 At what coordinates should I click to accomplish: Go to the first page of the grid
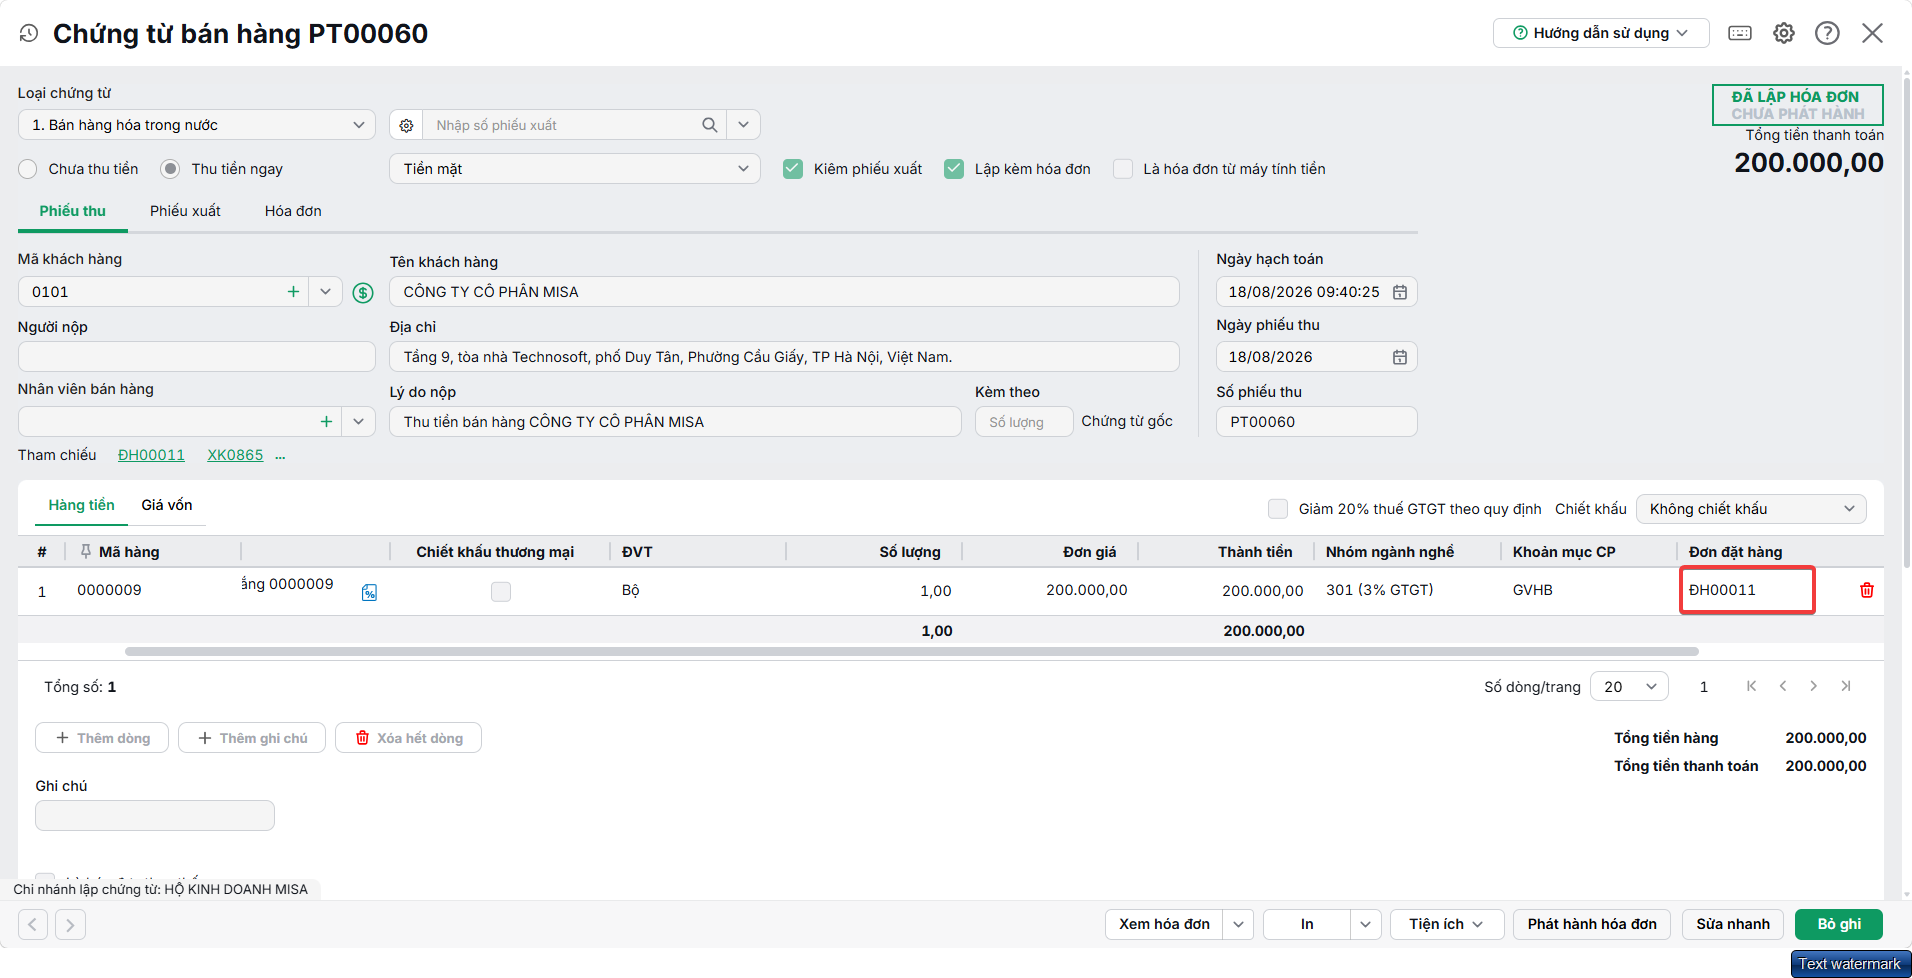1751,686
